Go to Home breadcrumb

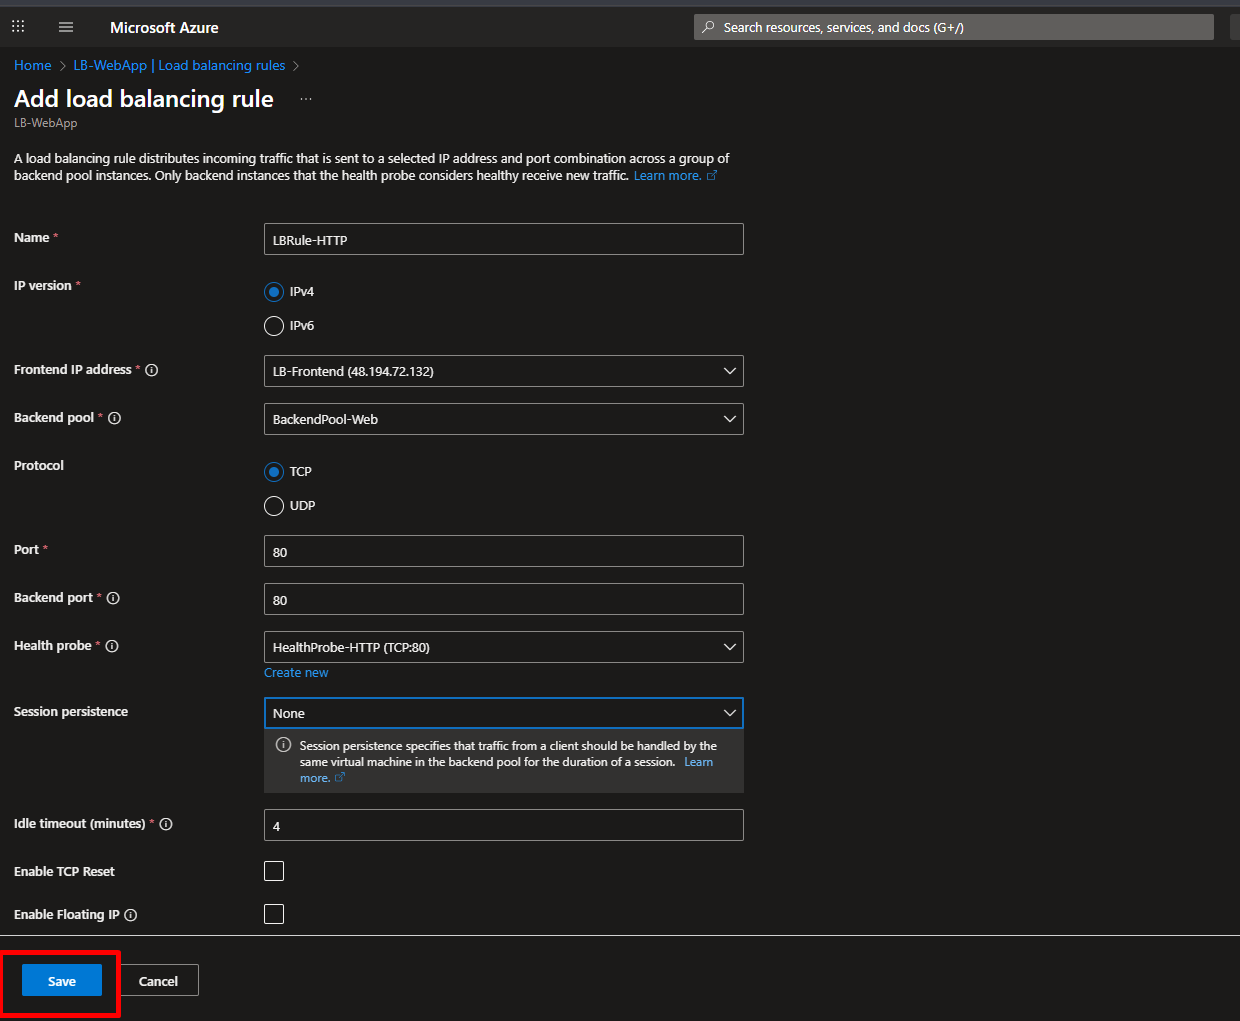(33, 65)
